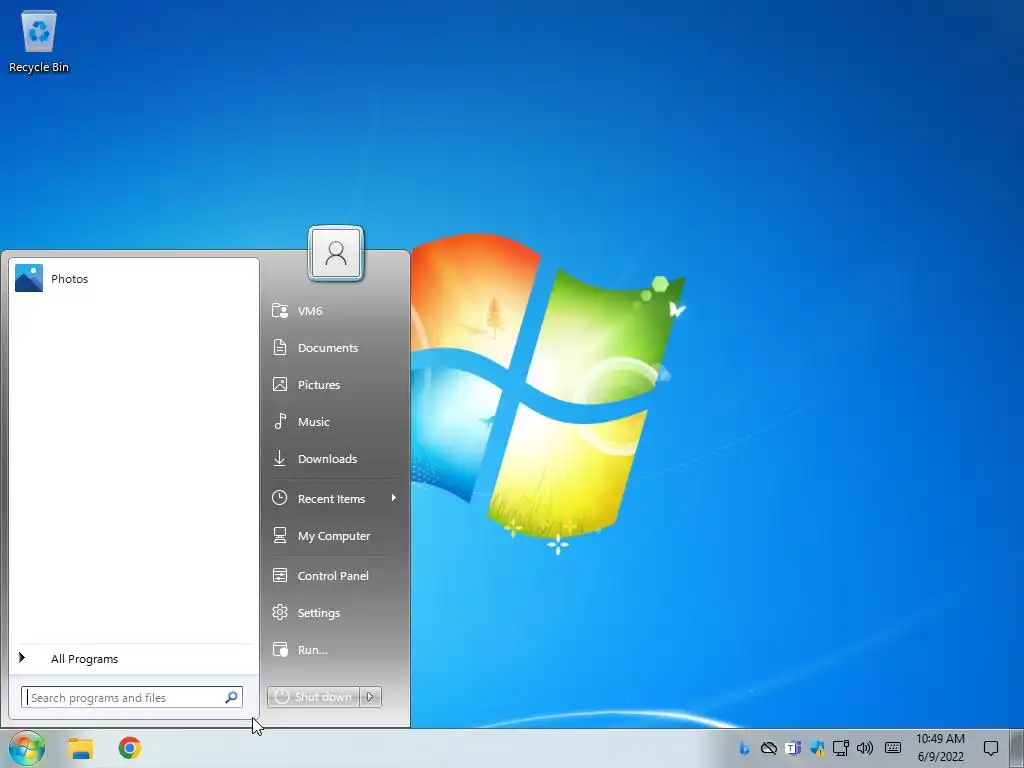Click the Search programs and files box

[x=132, y=697]
